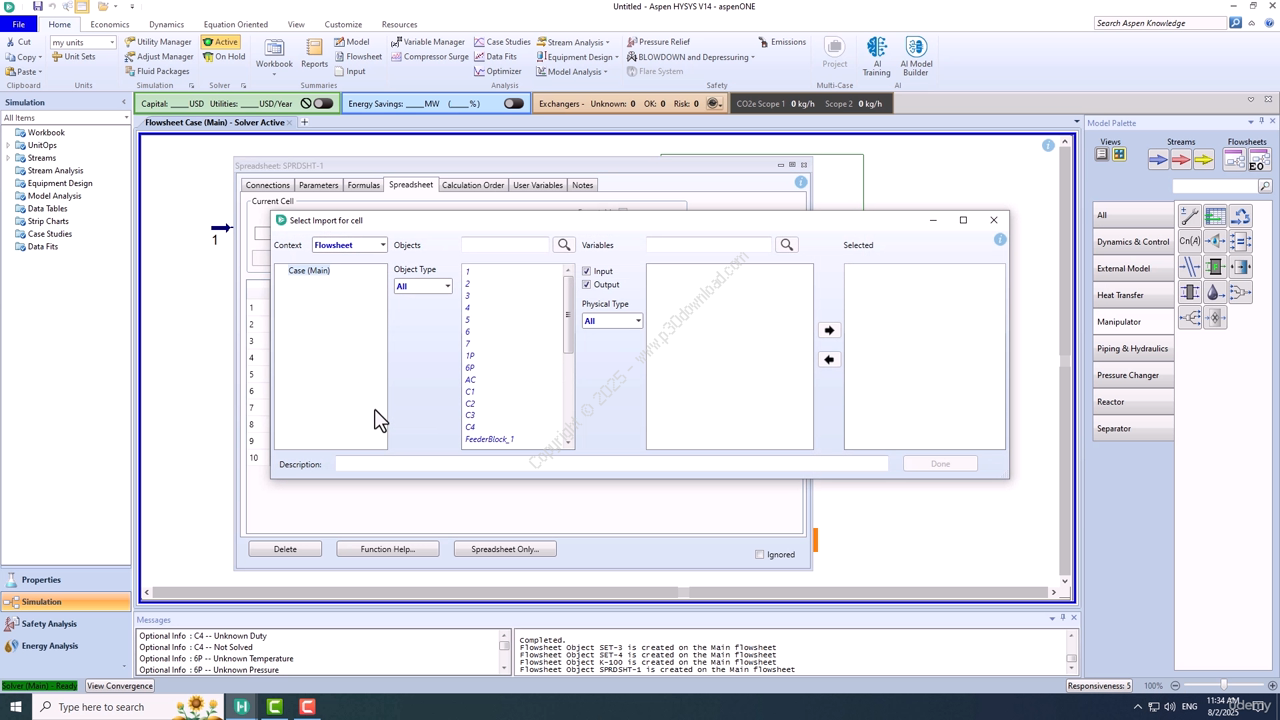
Task: Open the Object Type dropdown
Action: tap(423, 286)
